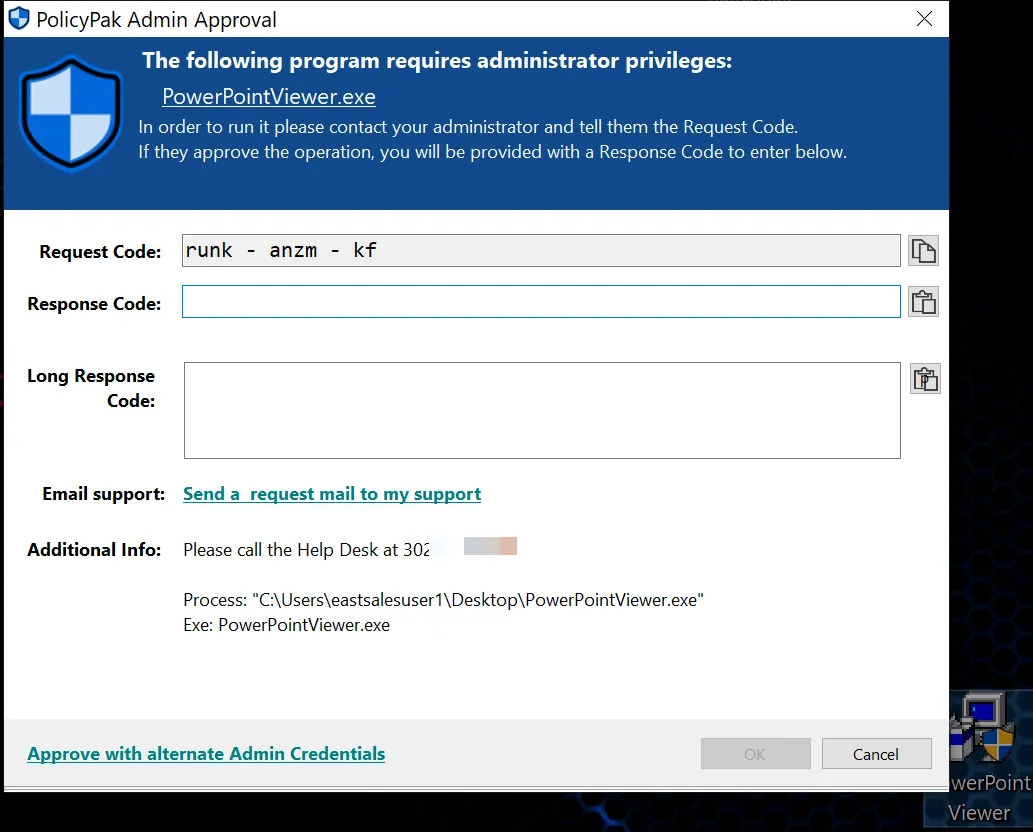Copy the Request Code to clipboard
Viewport: 1033px width, 832px height.
point(923,251)
